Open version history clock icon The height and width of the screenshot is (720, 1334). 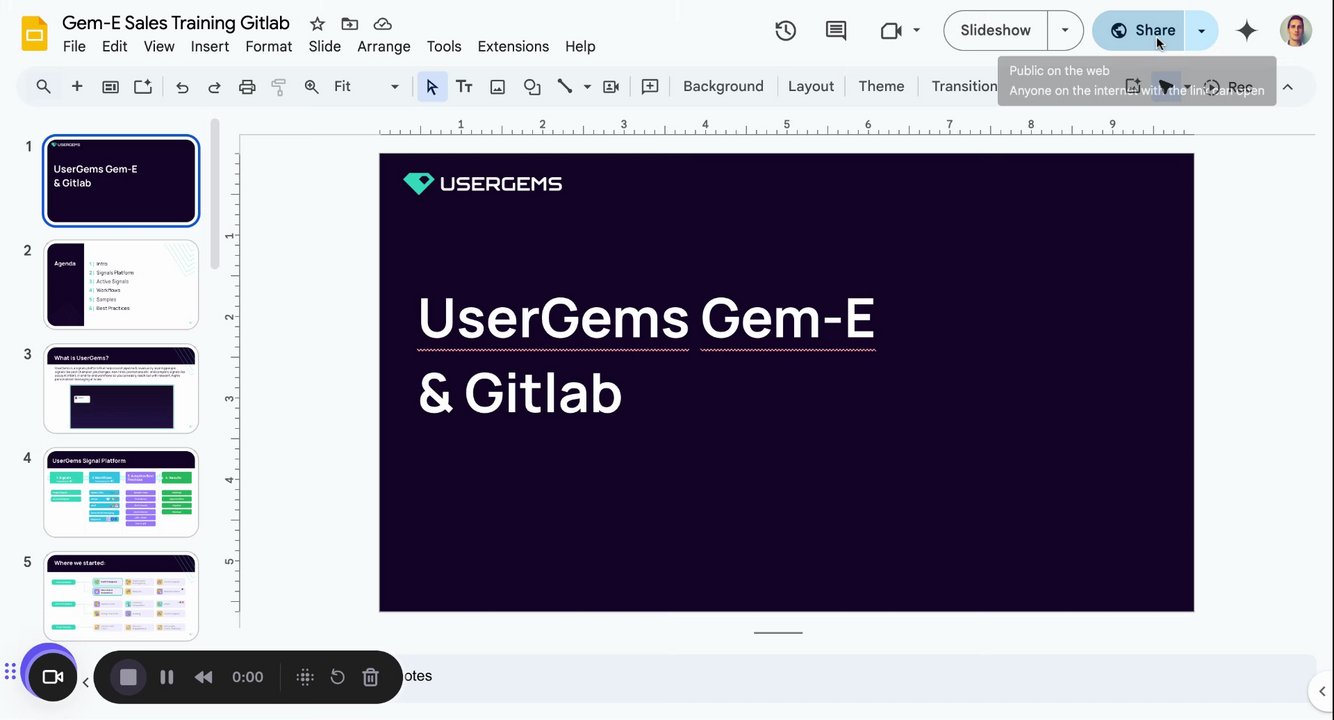click(x=786, y=31)
